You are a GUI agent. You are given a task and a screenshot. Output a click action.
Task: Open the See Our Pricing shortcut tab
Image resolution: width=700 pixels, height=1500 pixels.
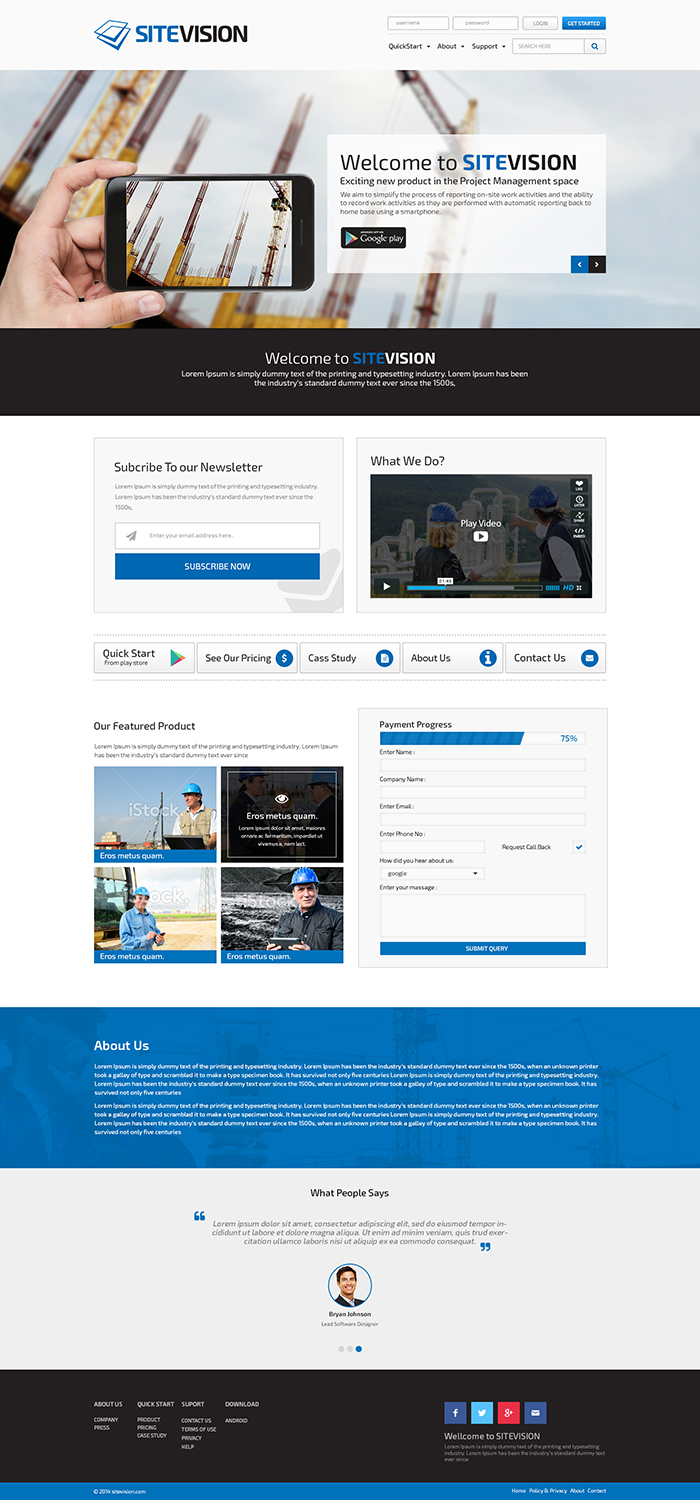(x=247, y=658)
